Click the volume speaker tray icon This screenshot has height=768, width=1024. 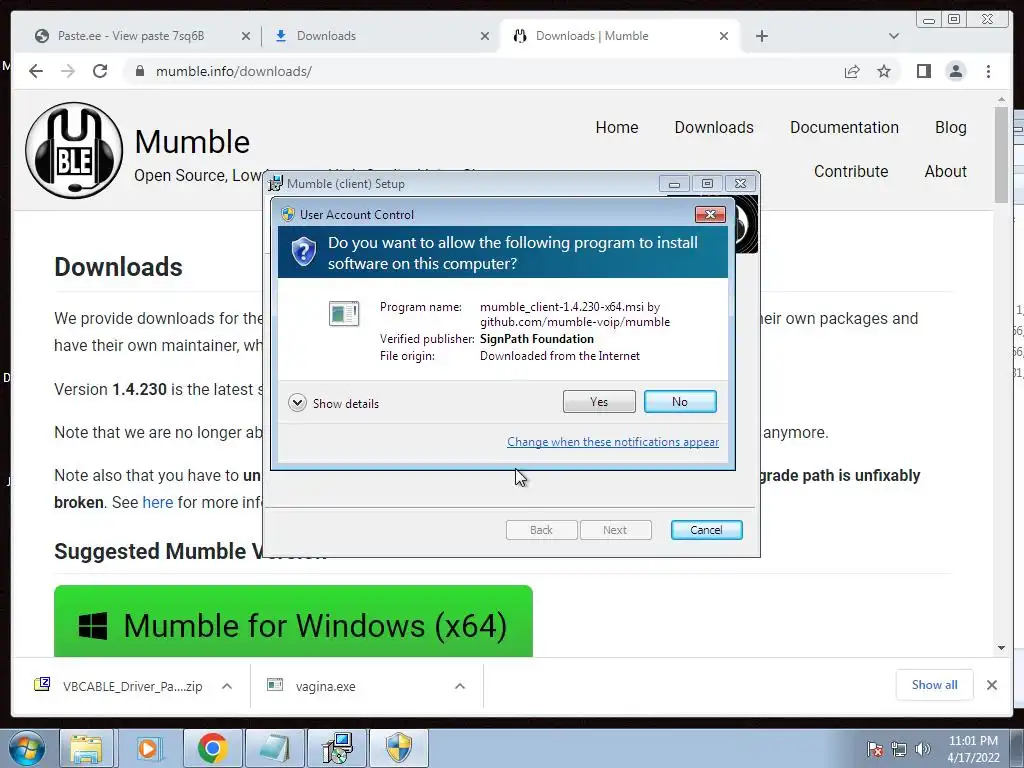(x=922, y=749)
